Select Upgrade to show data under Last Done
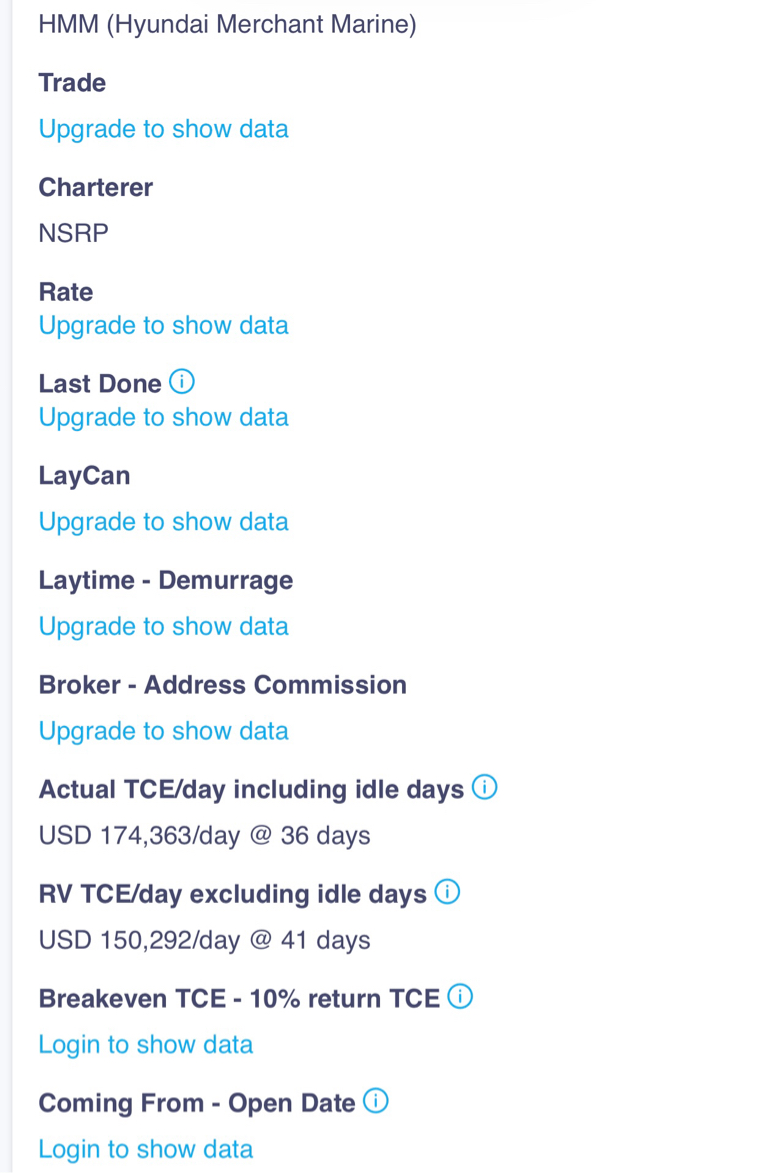Image resolution: width=768 pixels, height=1173 pixels. tap(163, 417)
